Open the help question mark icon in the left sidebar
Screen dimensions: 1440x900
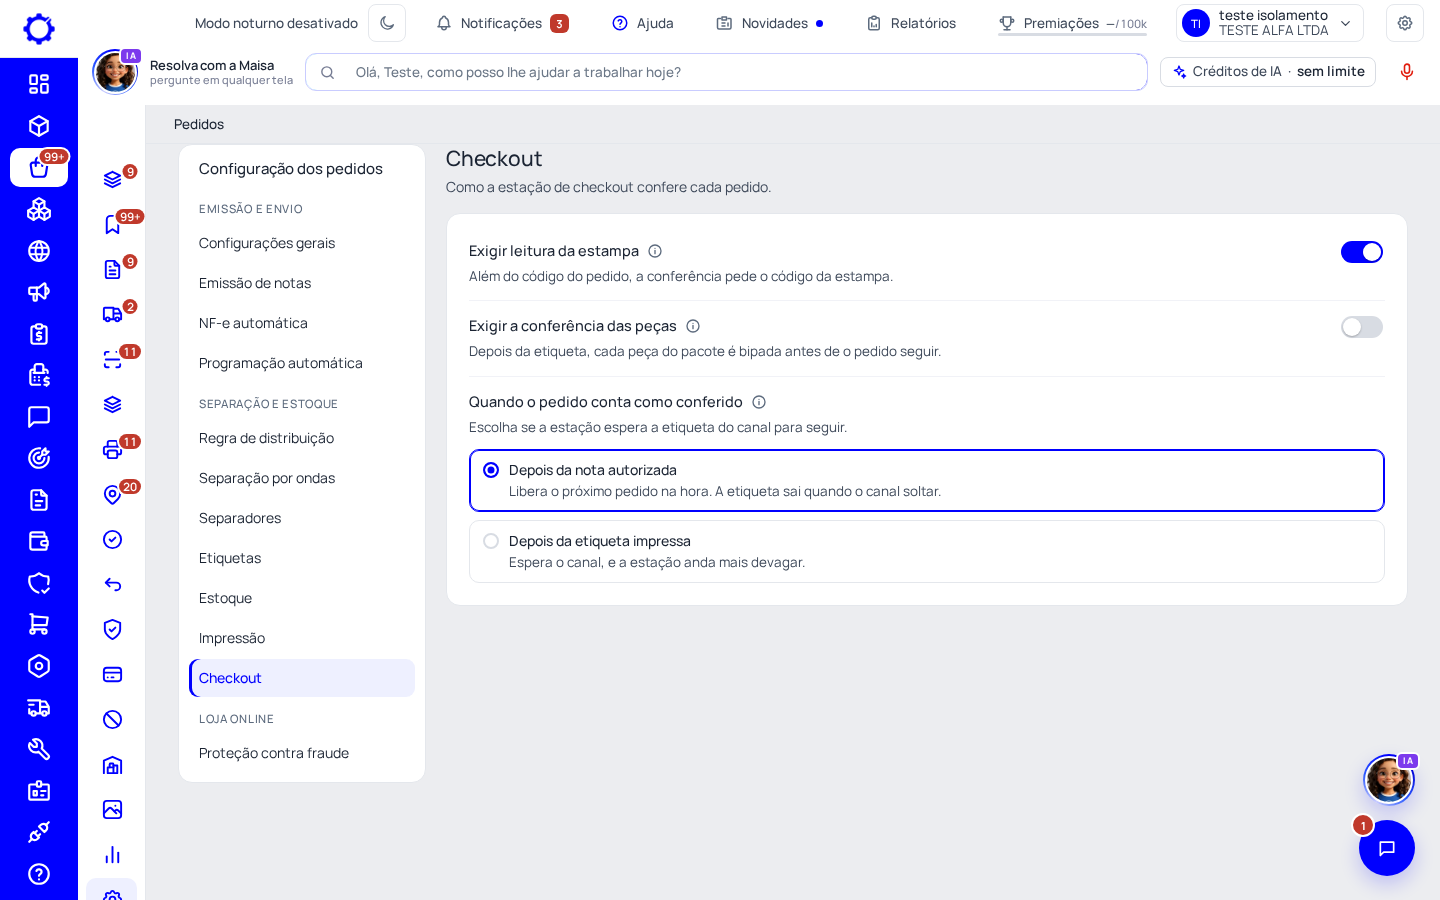pyautogui.click(x=39, y=874)
